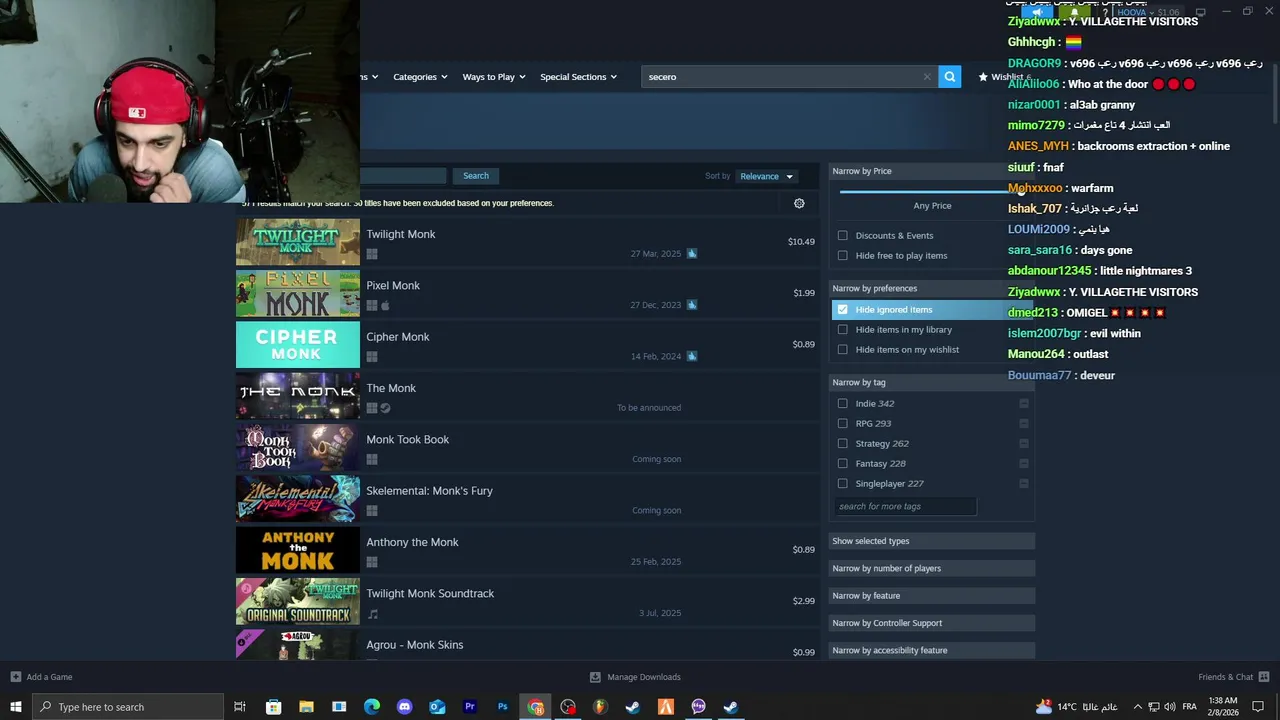Viewport: 1280px width, 720px height.
Task: Tick the Indie tag checkbox
Action: coord(843,404)
